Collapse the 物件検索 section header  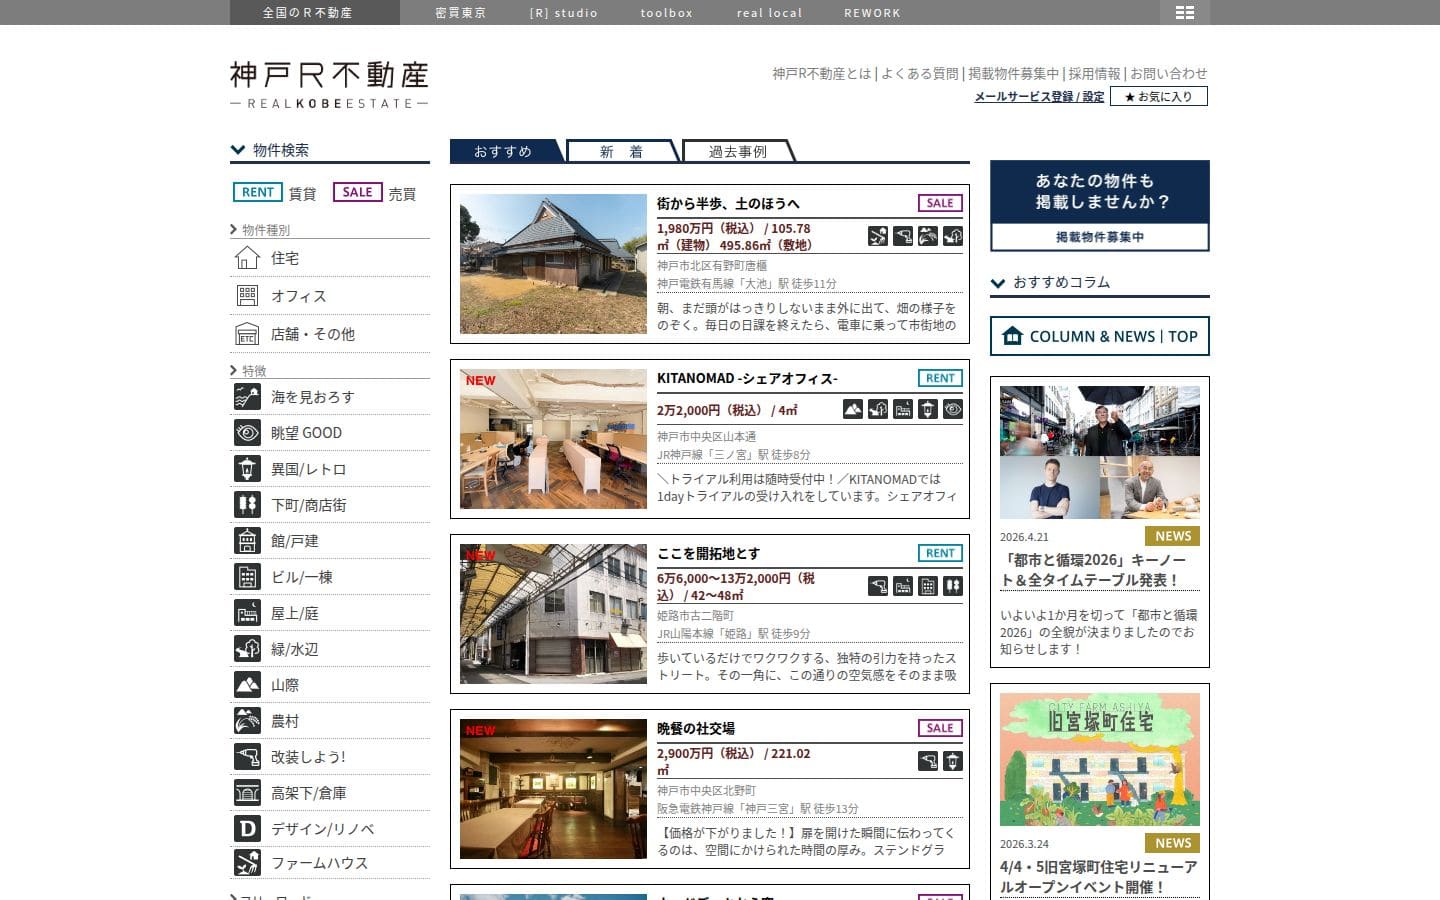tap(330, 150)
